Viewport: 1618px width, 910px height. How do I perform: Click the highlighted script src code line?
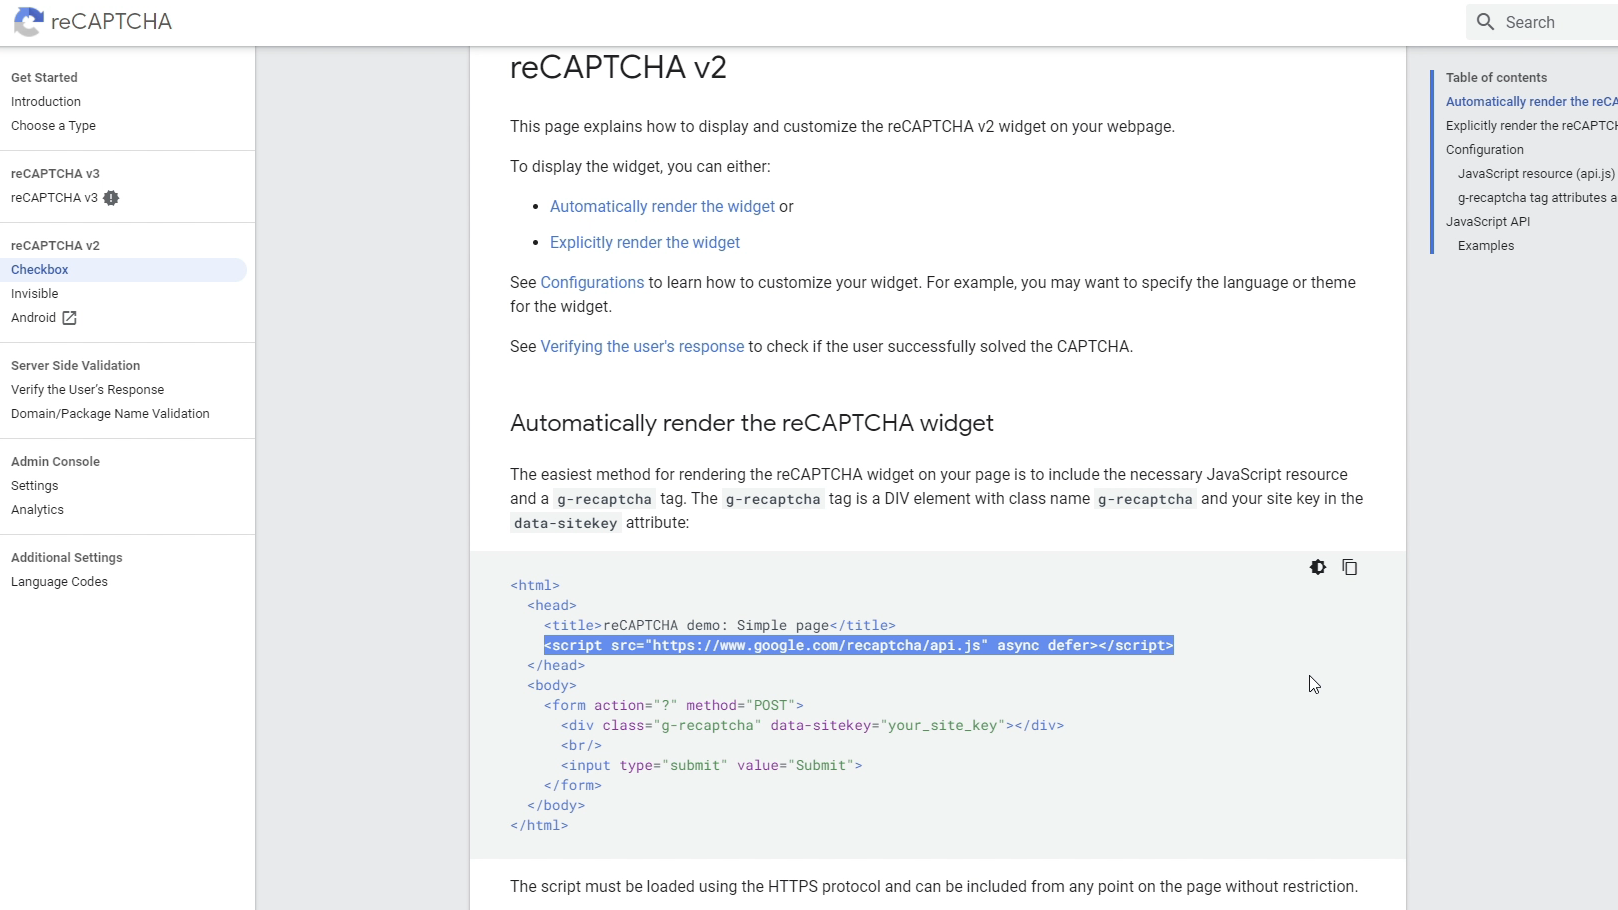859,645
